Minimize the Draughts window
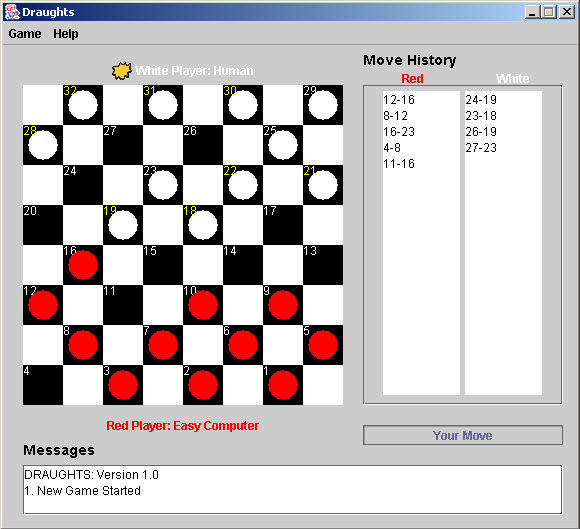This screenshot has height=529, width=580. pos(532,12)
